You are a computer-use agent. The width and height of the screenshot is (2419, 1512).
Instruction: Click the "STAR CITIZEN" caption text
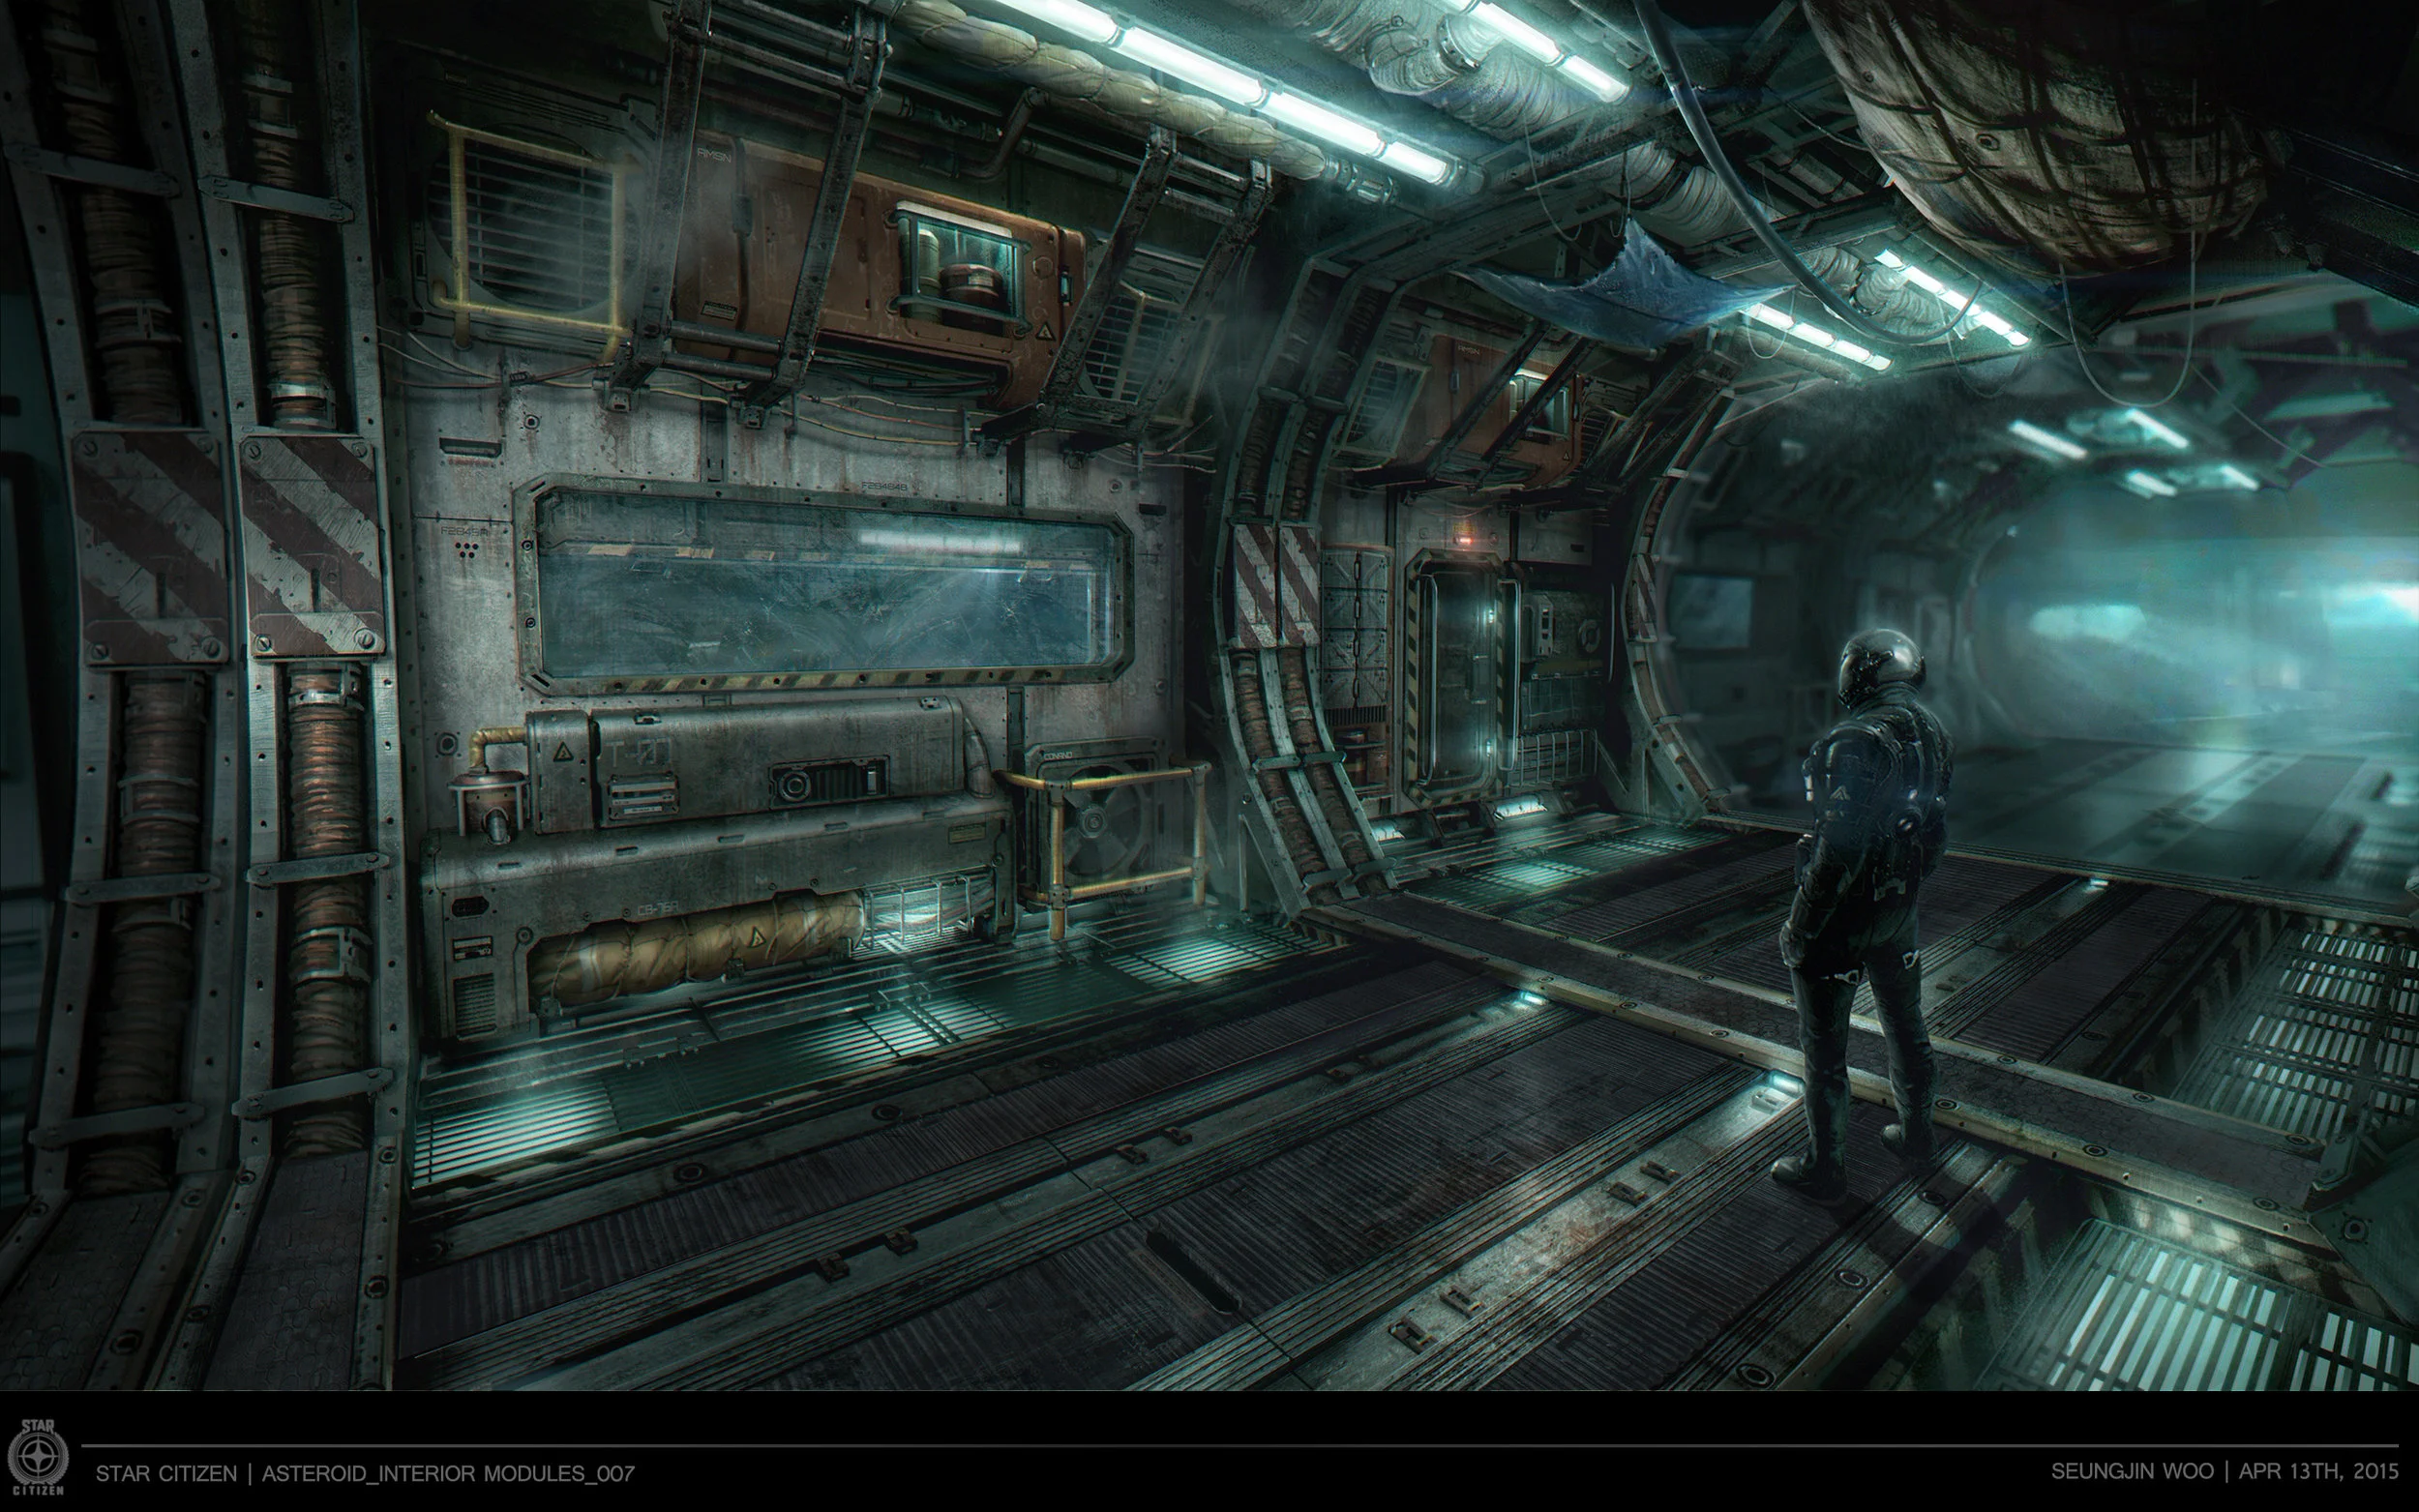point(167,1473)
